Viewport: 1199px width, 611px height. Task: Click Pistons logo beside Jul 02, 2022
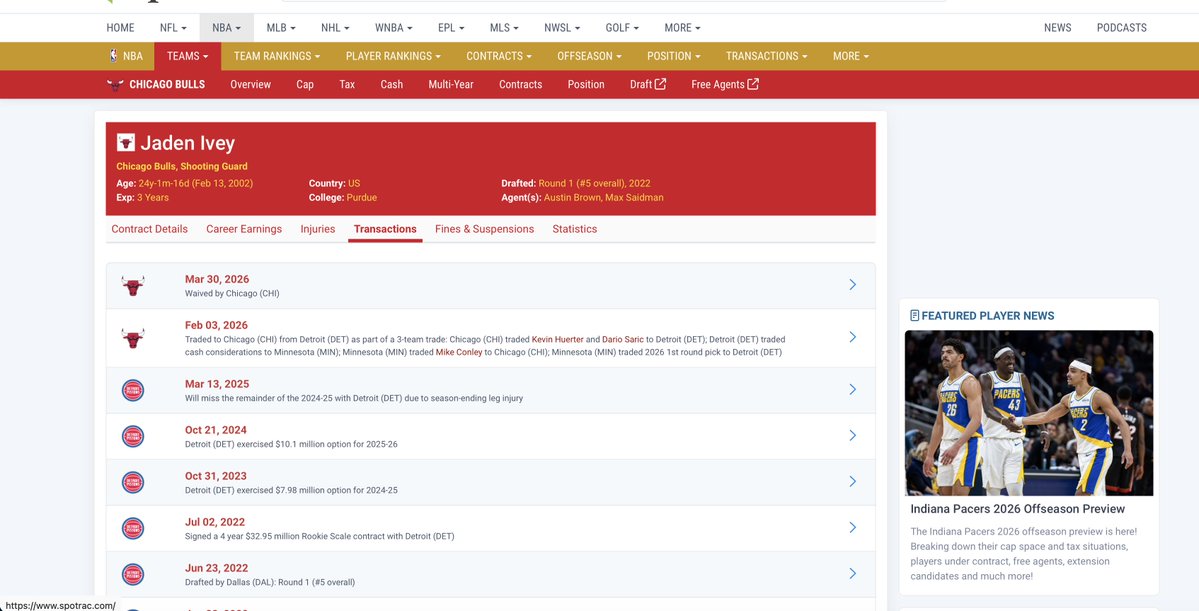tap(133, 528)
